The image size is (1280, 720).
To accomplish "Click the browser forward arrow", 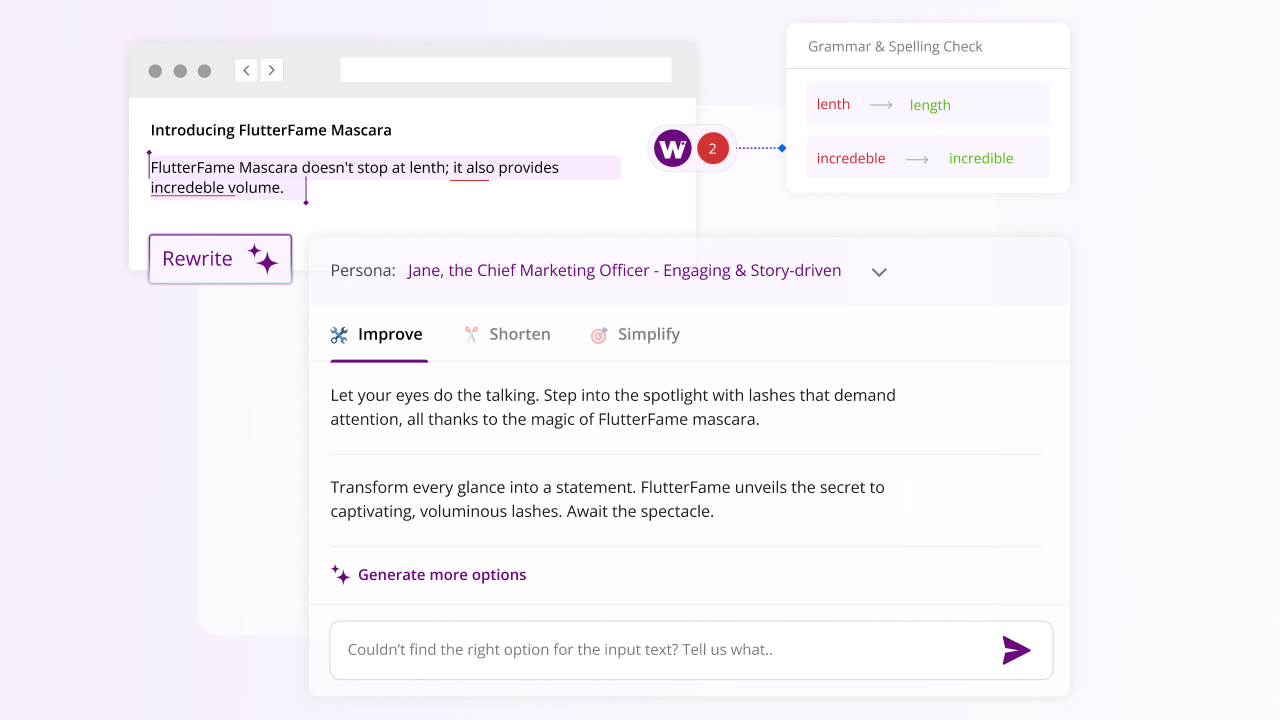I will 271,70.
